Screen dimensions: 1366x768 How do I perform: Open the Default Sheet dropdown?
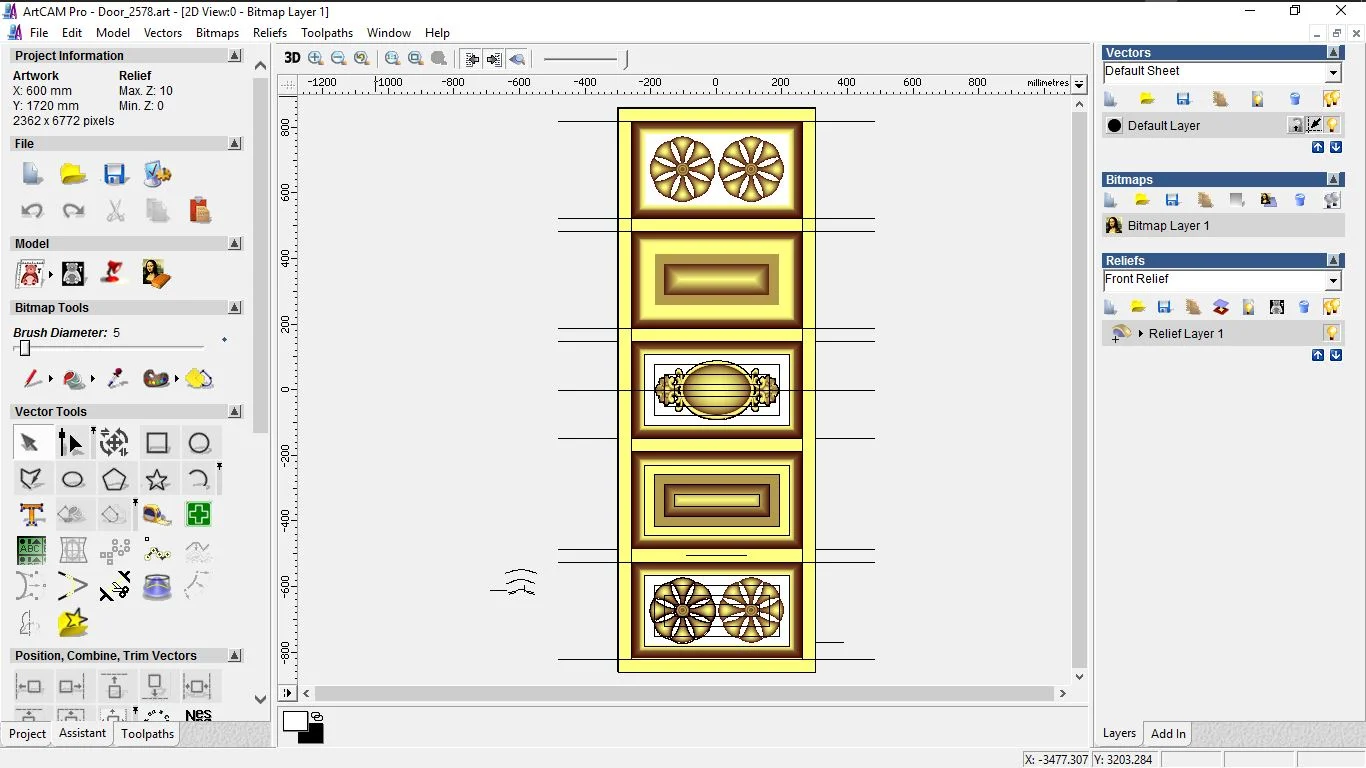[1333, 73]
